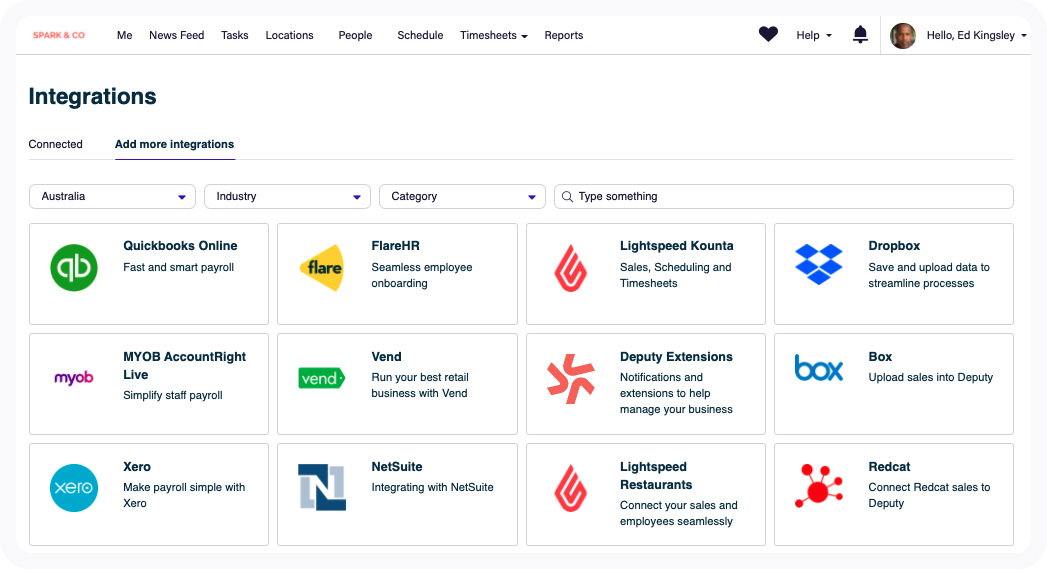Click 'Seamless employee onboarding' description
This screenshot has height=569, width=1047.
[421, 275]
